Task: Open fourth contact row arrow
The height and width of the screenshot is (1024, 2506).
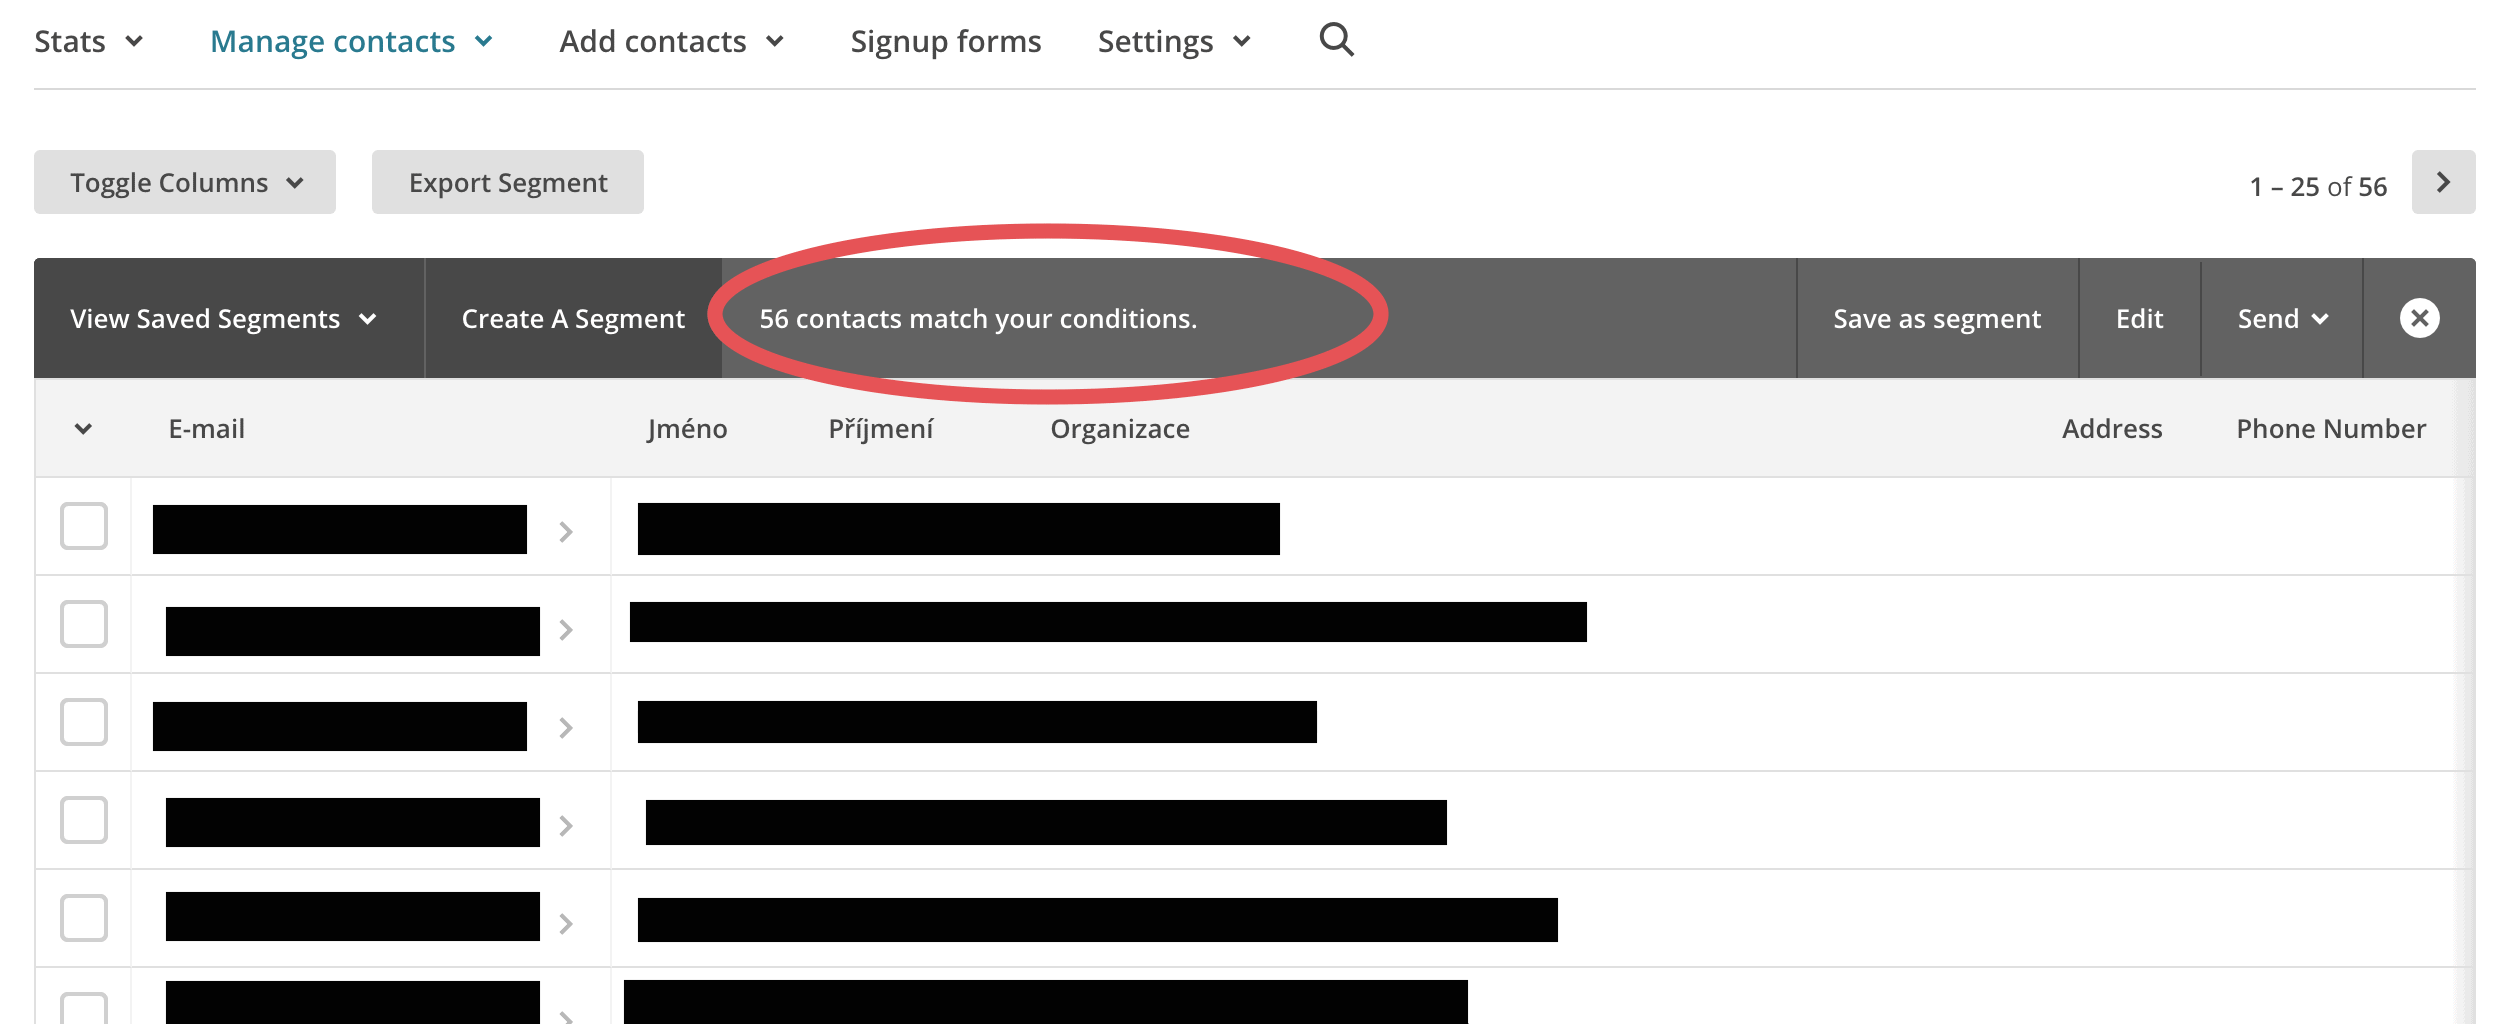Action: pos(566,825)
